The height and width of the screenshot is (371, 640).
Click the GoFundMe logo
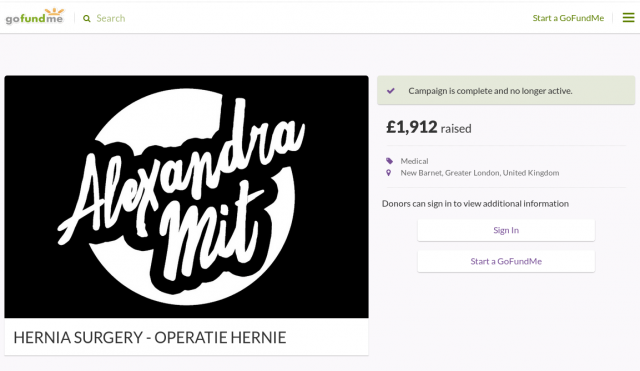(x=35, y=17)
